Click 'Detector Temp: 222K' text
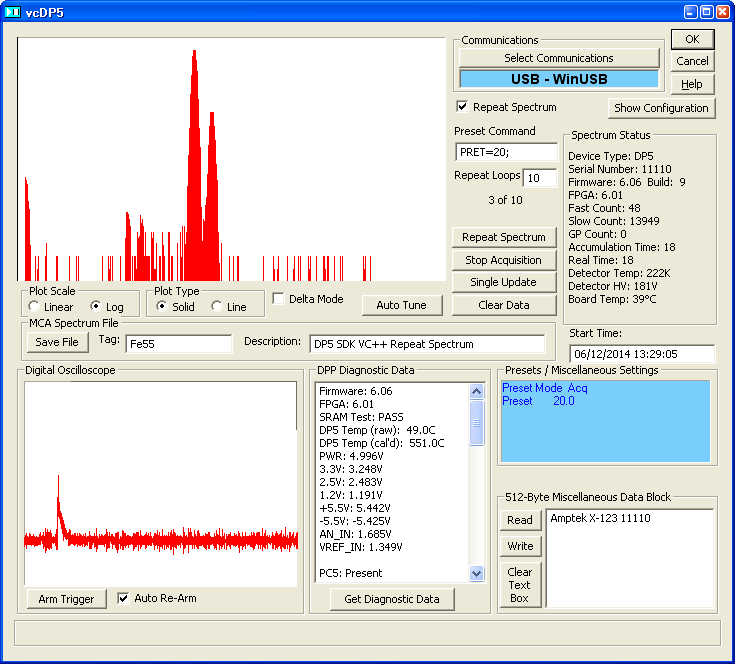 tap(619, 273)
